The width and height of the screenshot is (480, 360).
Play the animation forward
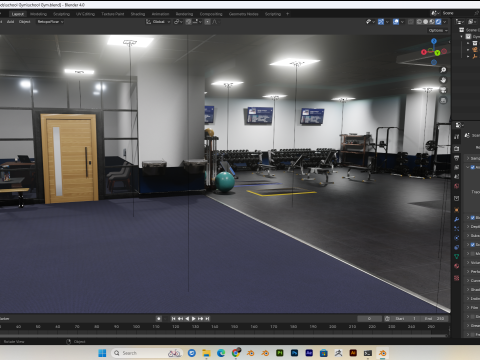194,319
